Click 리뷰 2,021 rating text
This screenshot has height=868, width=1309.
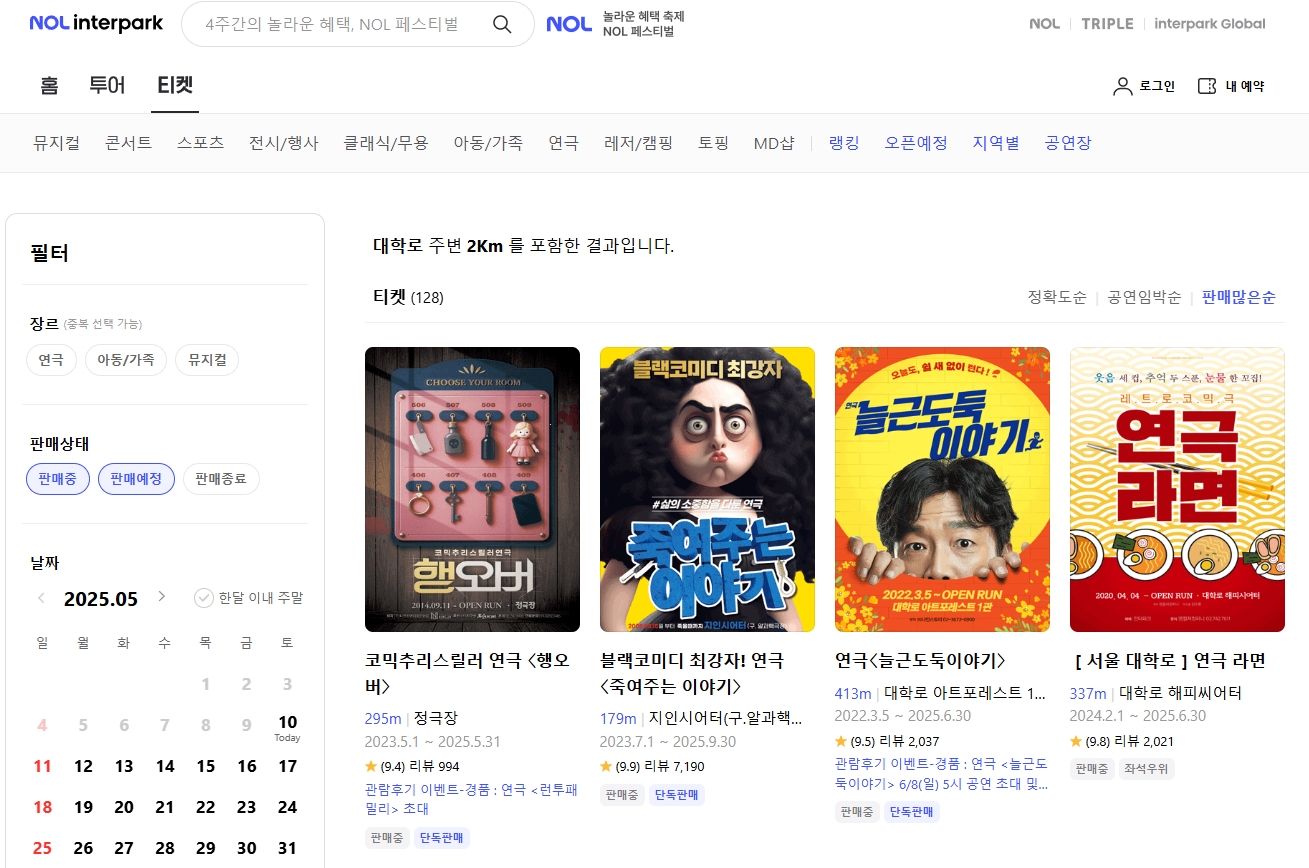coord(1144,741)
